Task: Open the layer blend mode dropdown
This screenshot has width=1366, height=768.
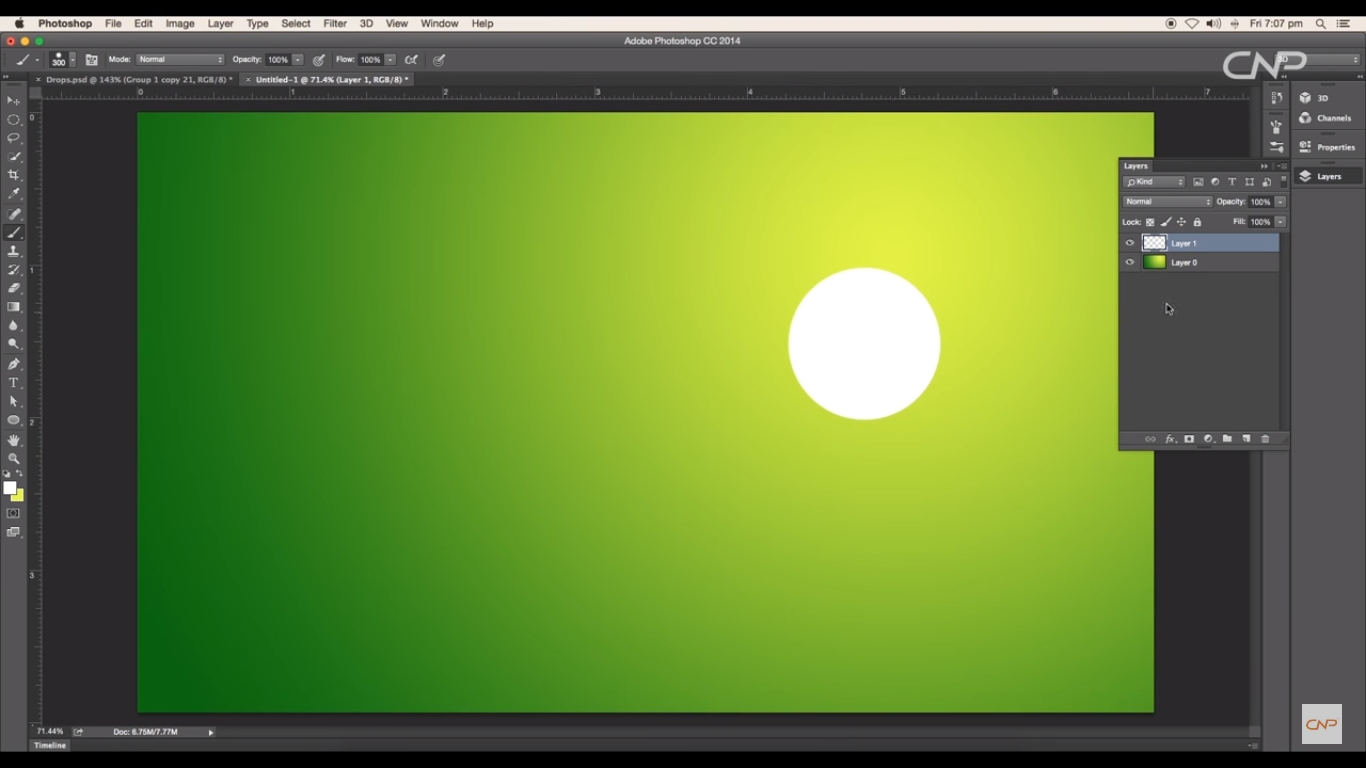Action: coord(1168,202)
